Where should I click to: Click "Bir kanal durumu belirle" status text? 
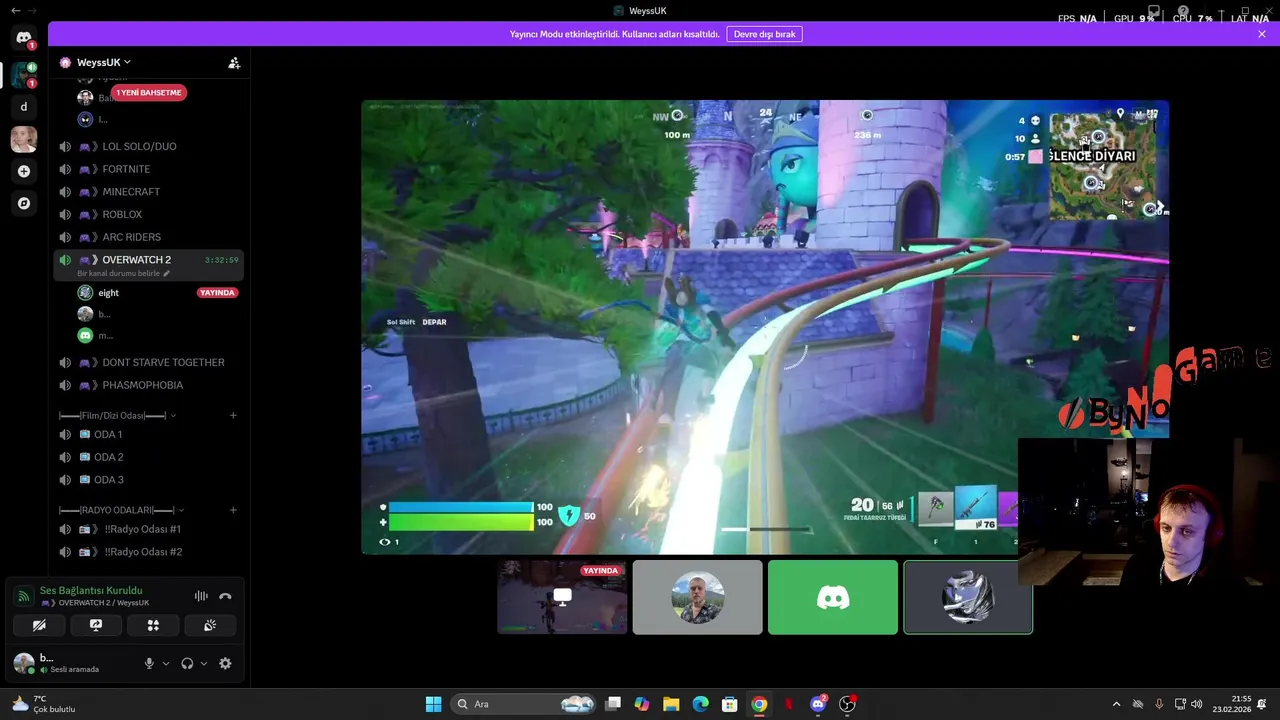click(118, 273)
